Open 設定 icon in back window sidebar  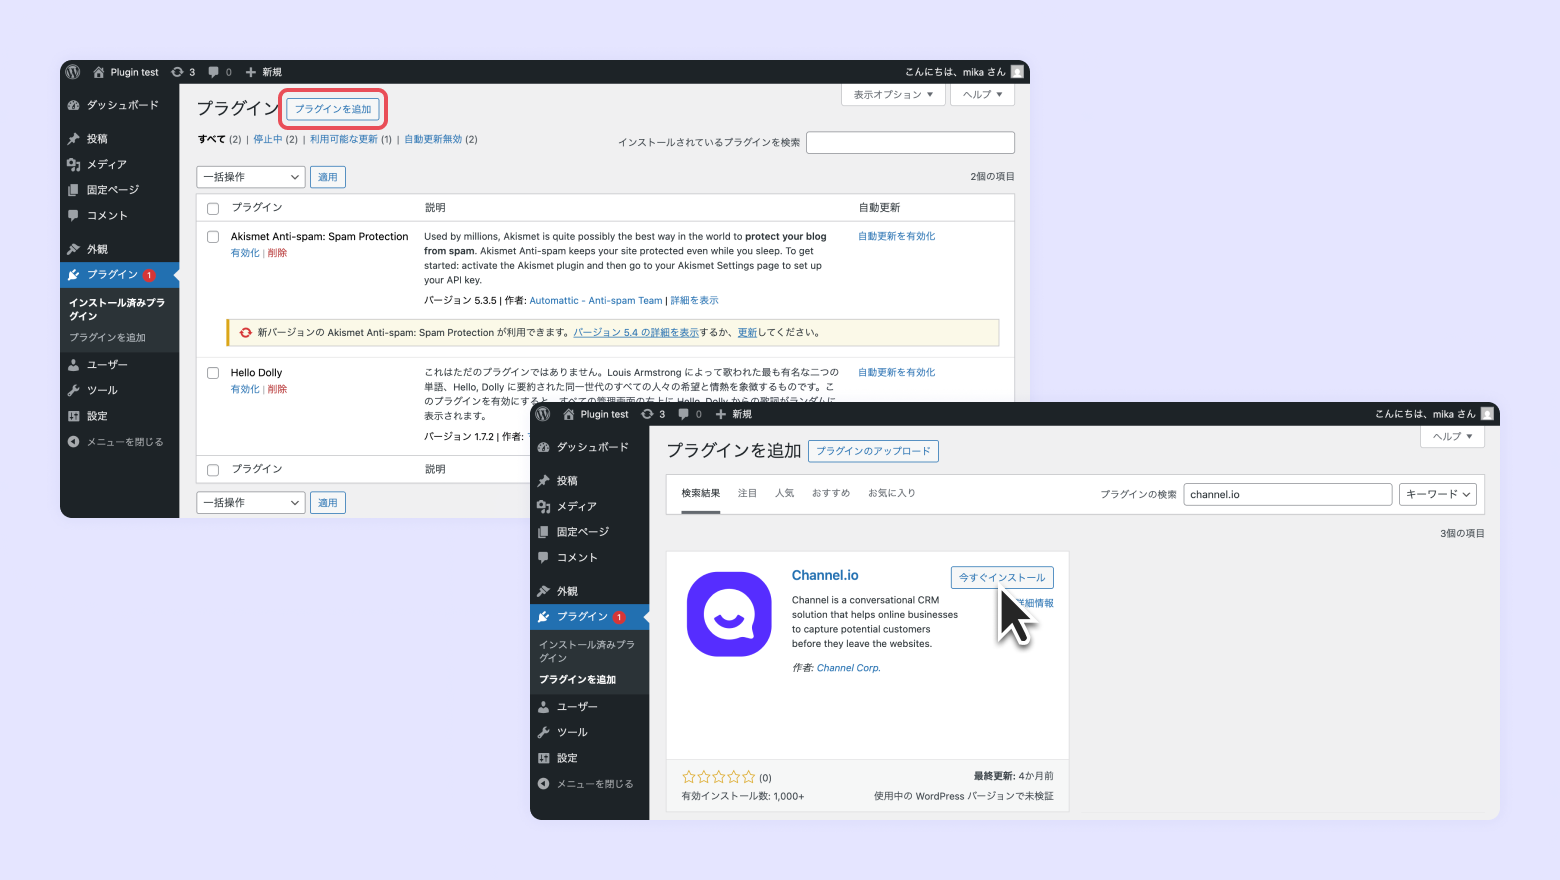(x=74, y=416)
